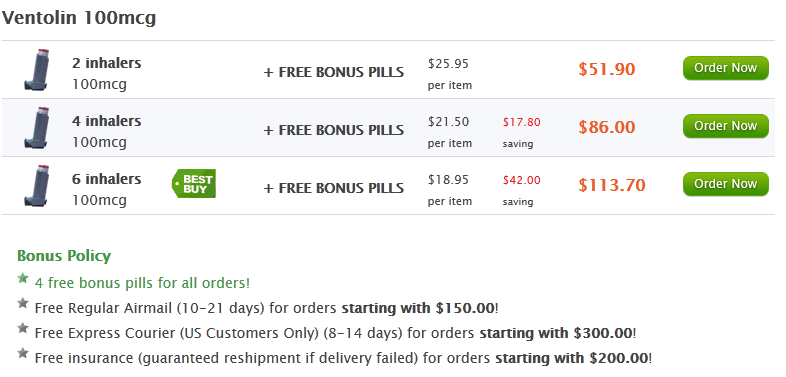This screenshot has height=377, width=786.
Task: Click the Bonus Policy heading
Action: (64, 256)
